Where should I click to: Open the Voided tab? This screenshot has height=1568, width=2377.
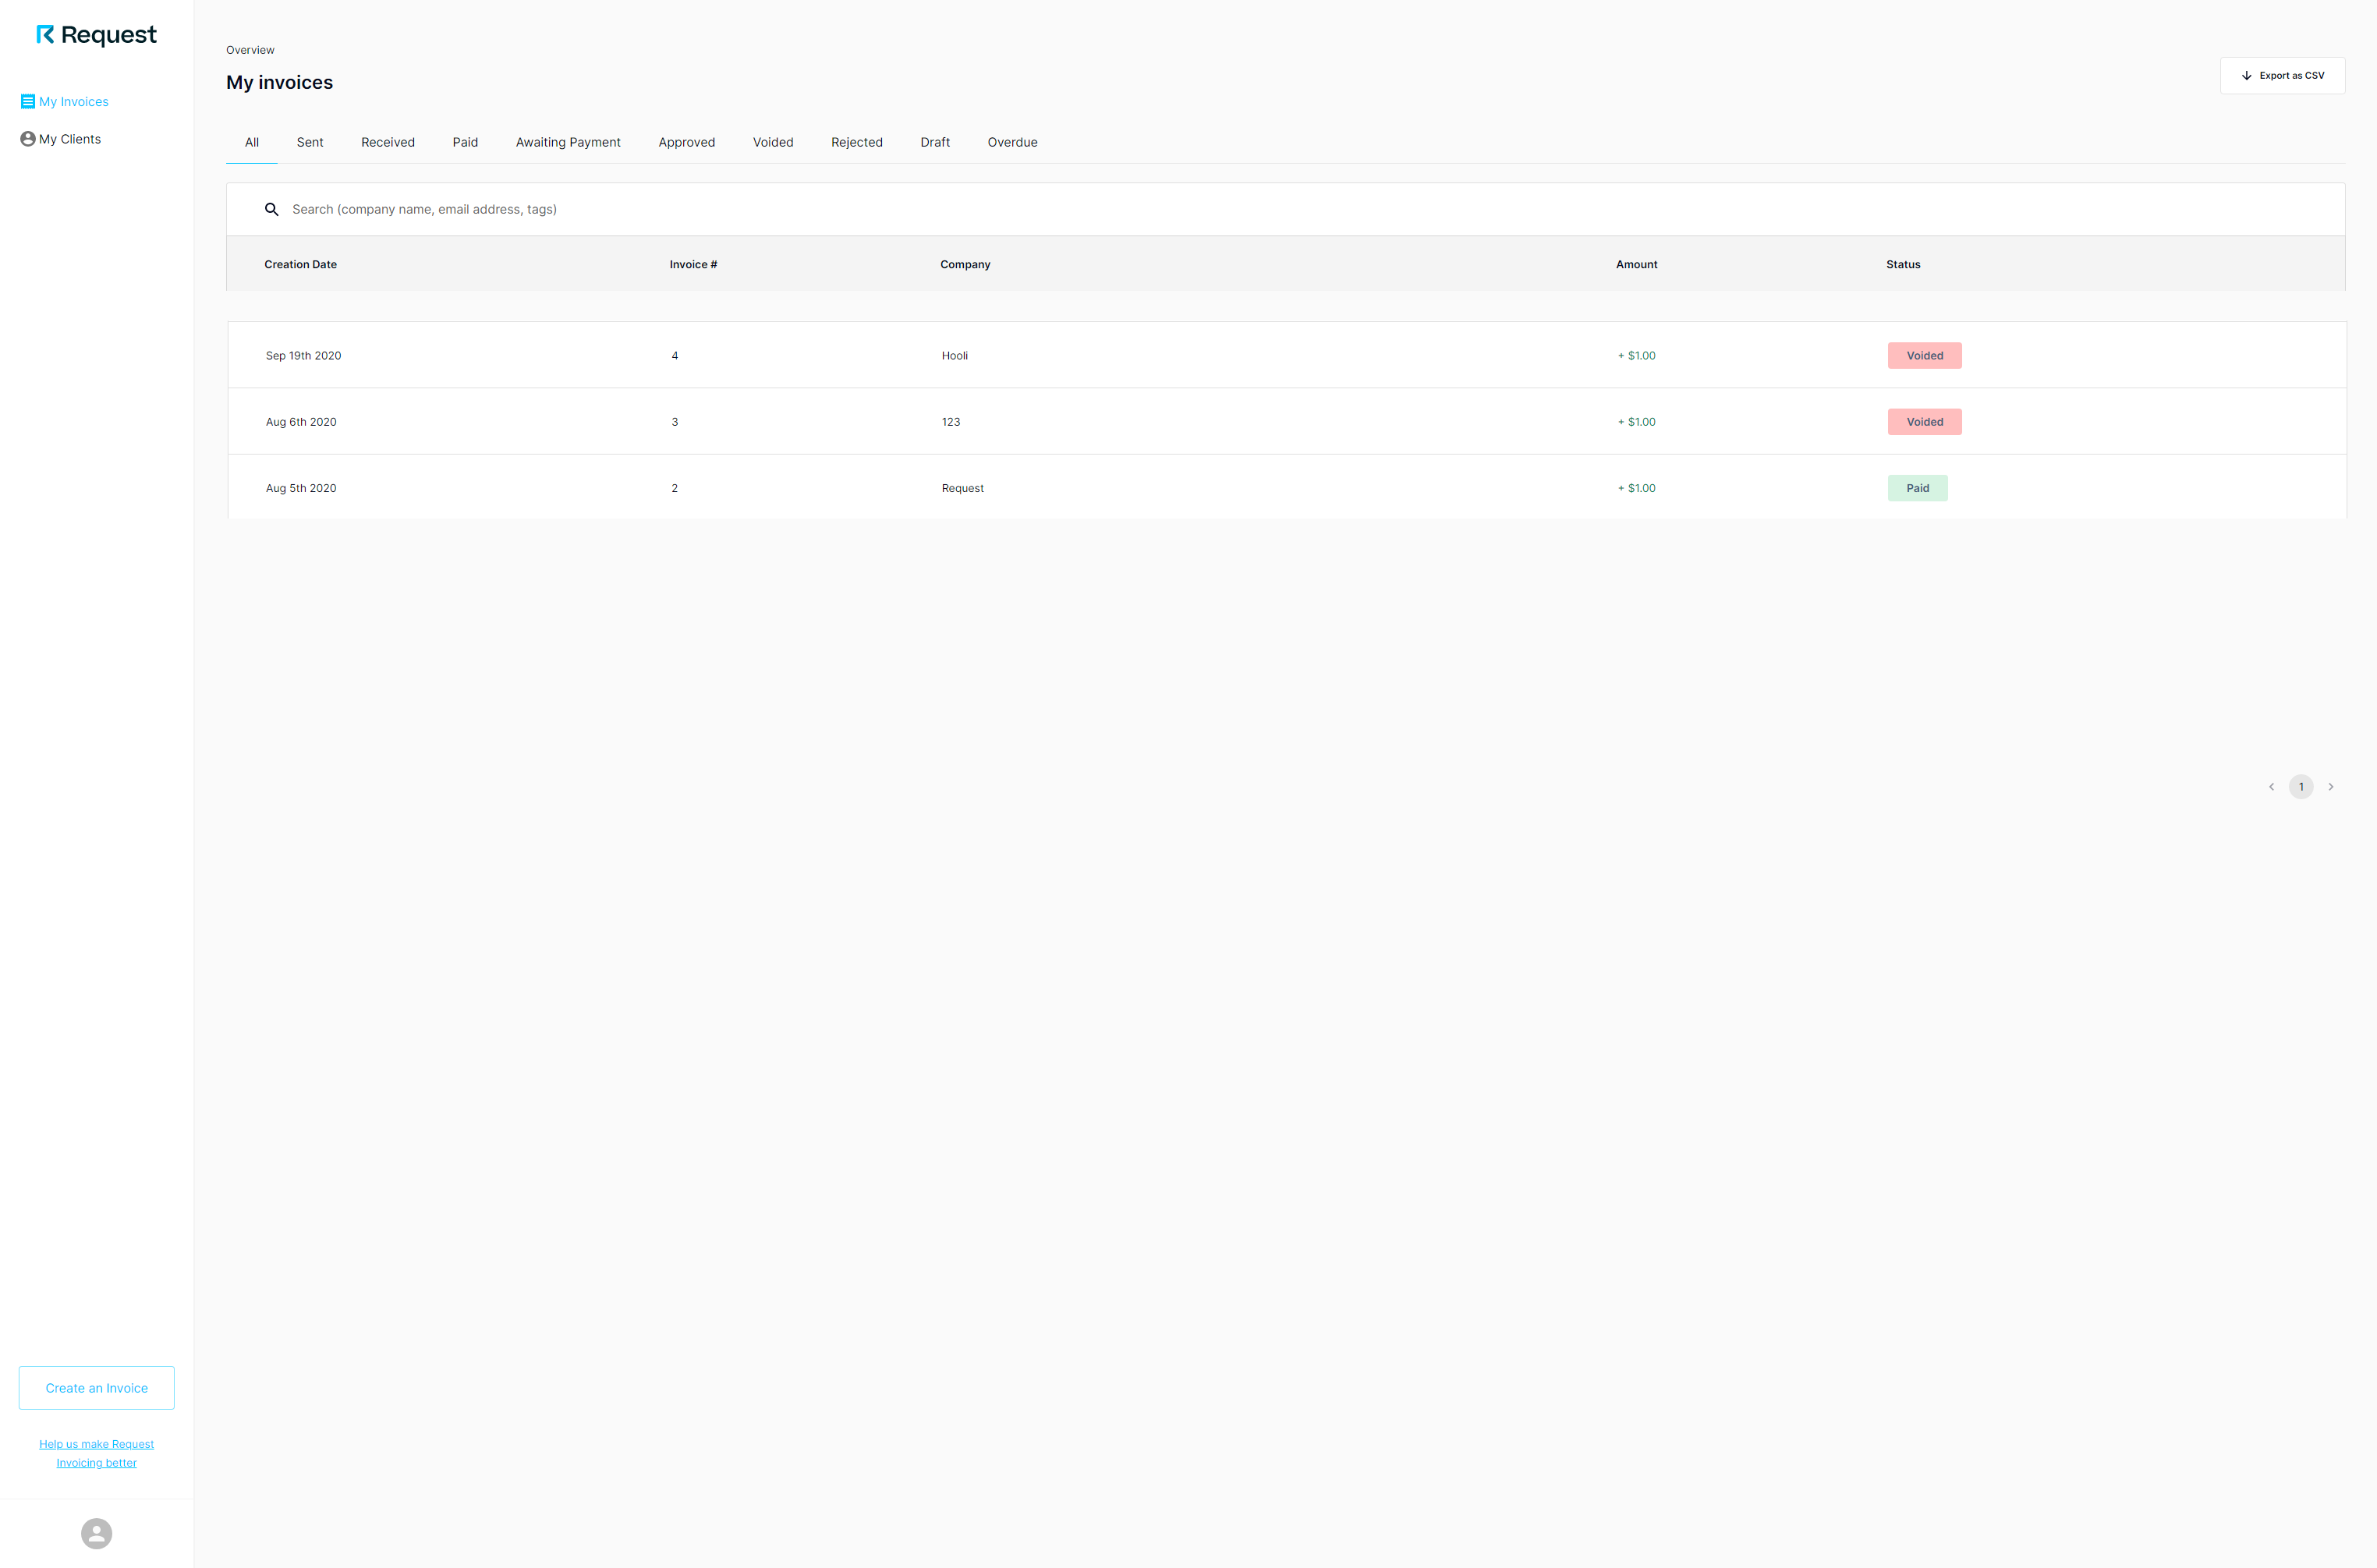point(773,142)
